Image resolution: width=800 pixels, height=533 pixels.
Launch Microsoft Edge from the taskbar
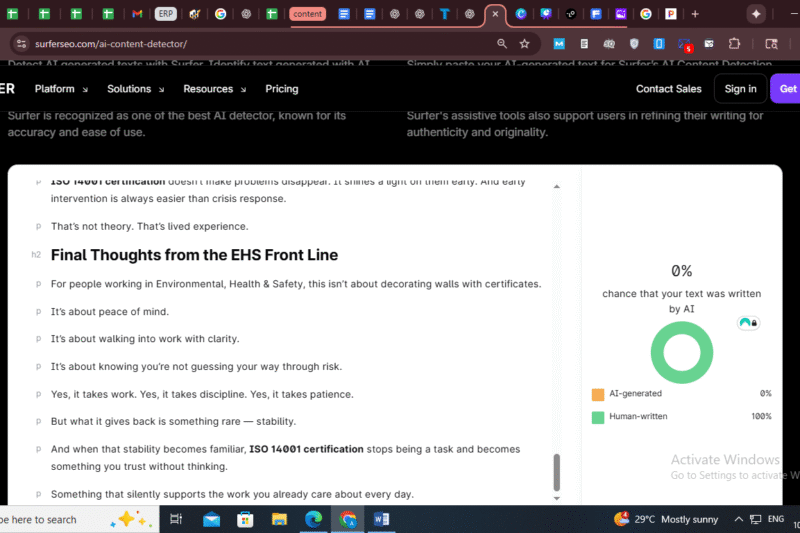tap(313, 519)
